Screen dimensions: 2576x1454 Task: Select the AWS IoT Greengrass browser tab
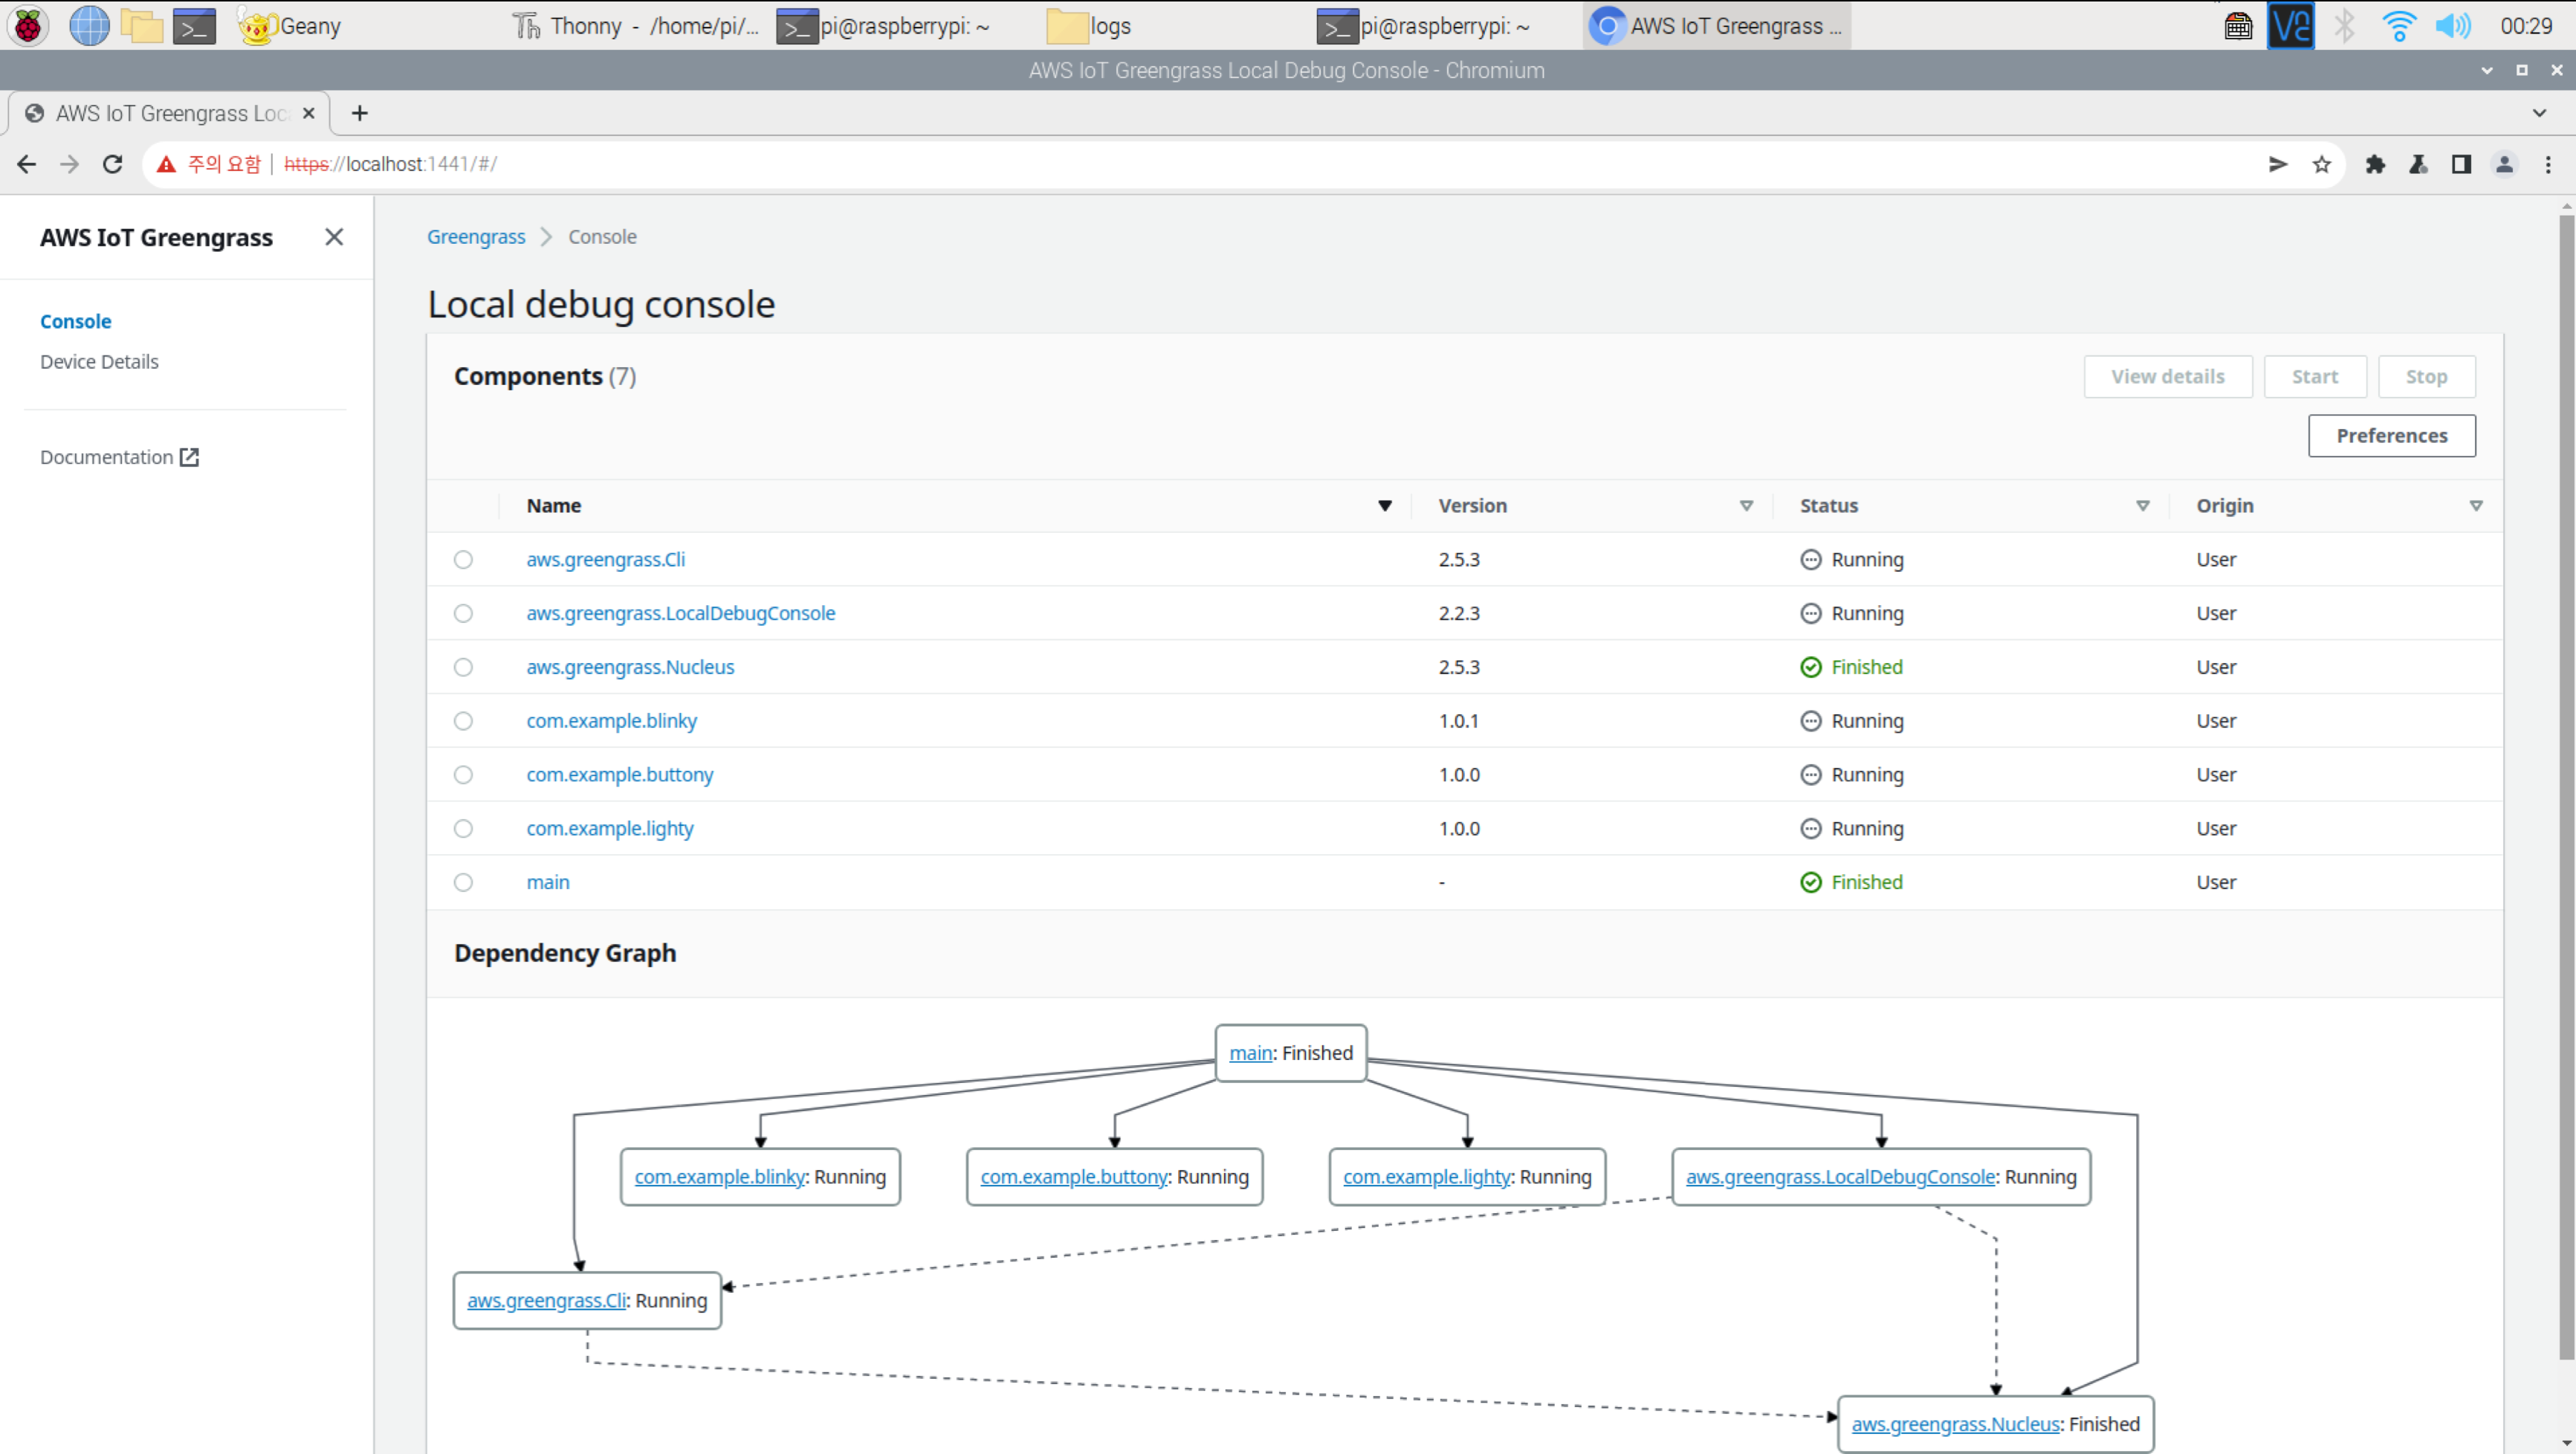click(170, 113)
